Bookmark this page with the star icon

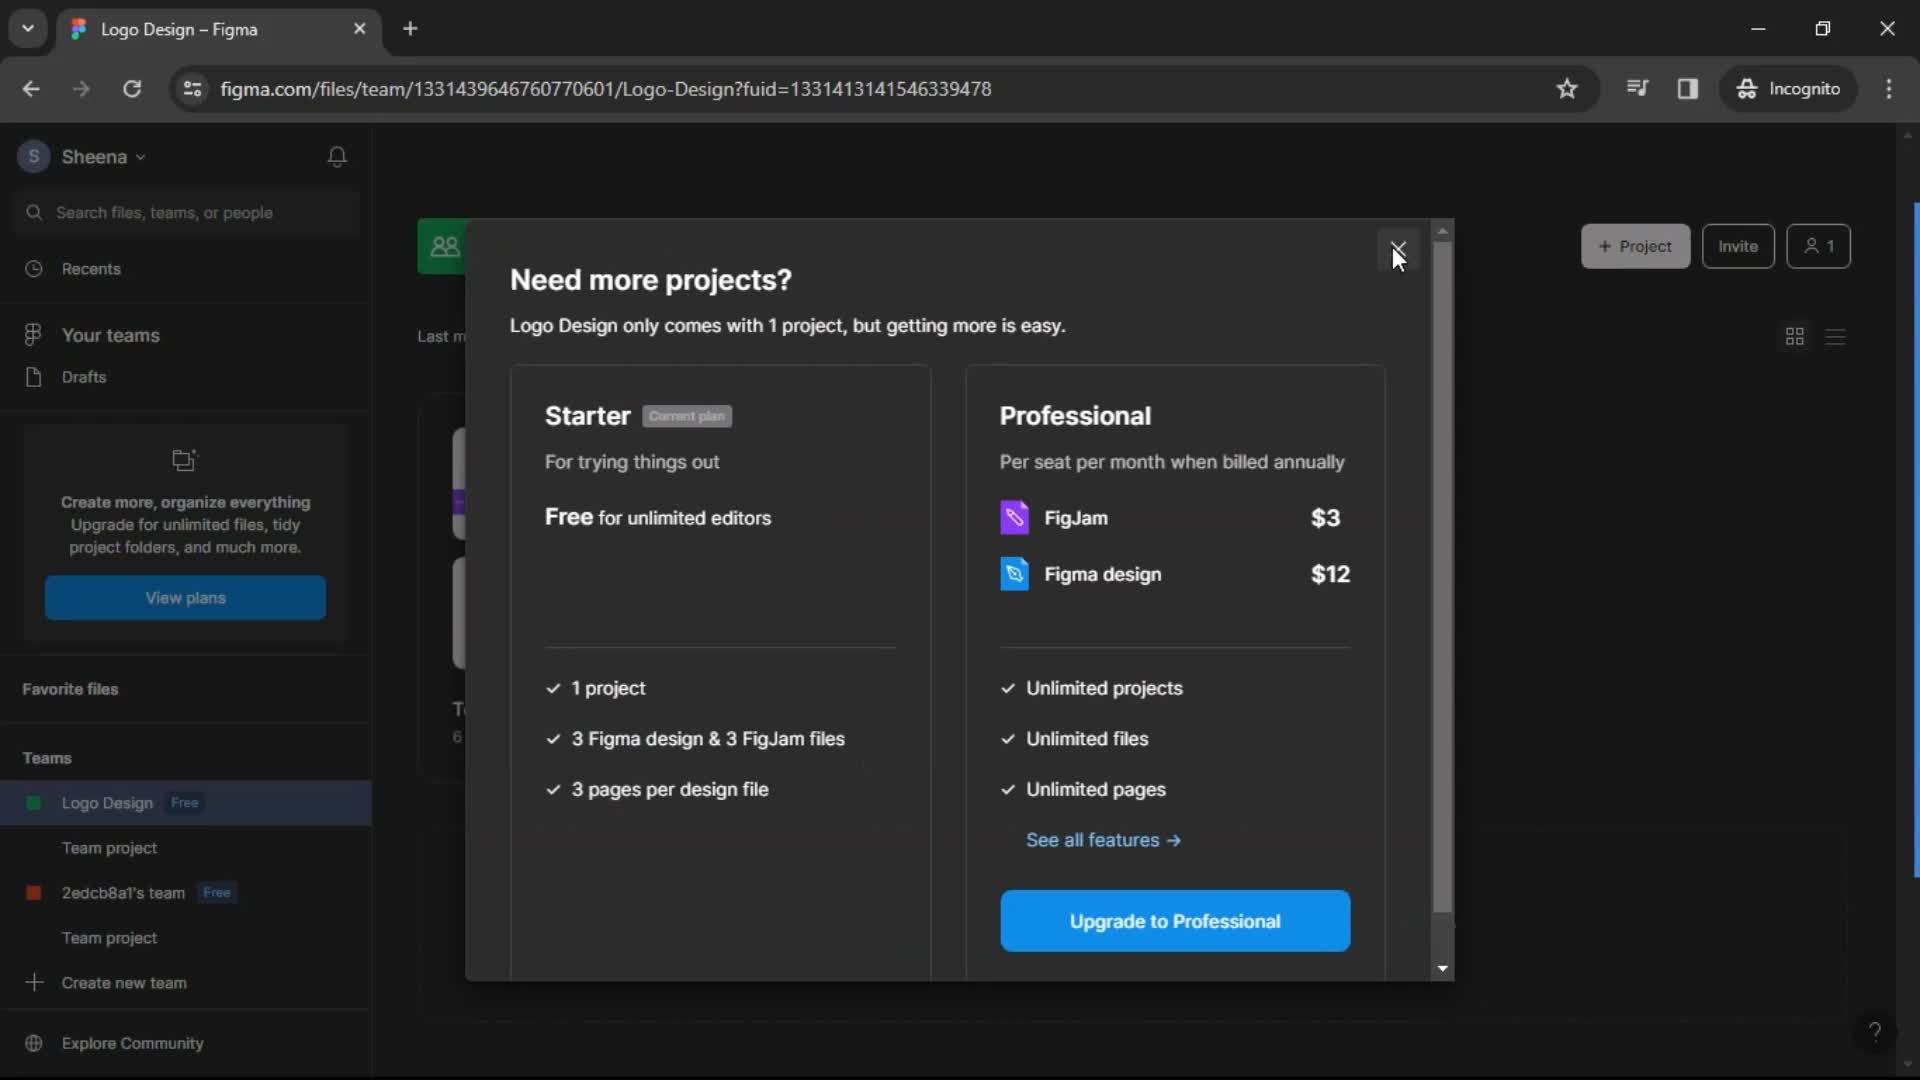tap(1567, 89)
